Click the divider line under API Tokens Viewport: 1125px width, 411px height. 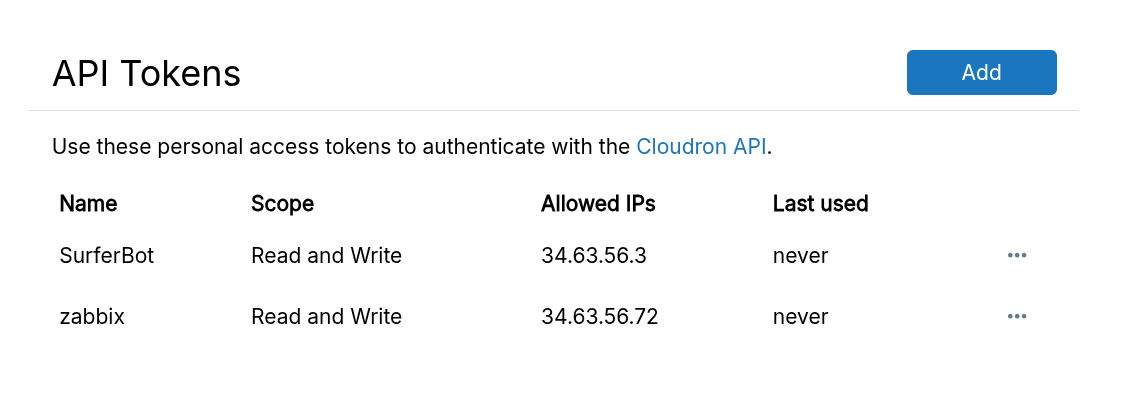[554, 110]
